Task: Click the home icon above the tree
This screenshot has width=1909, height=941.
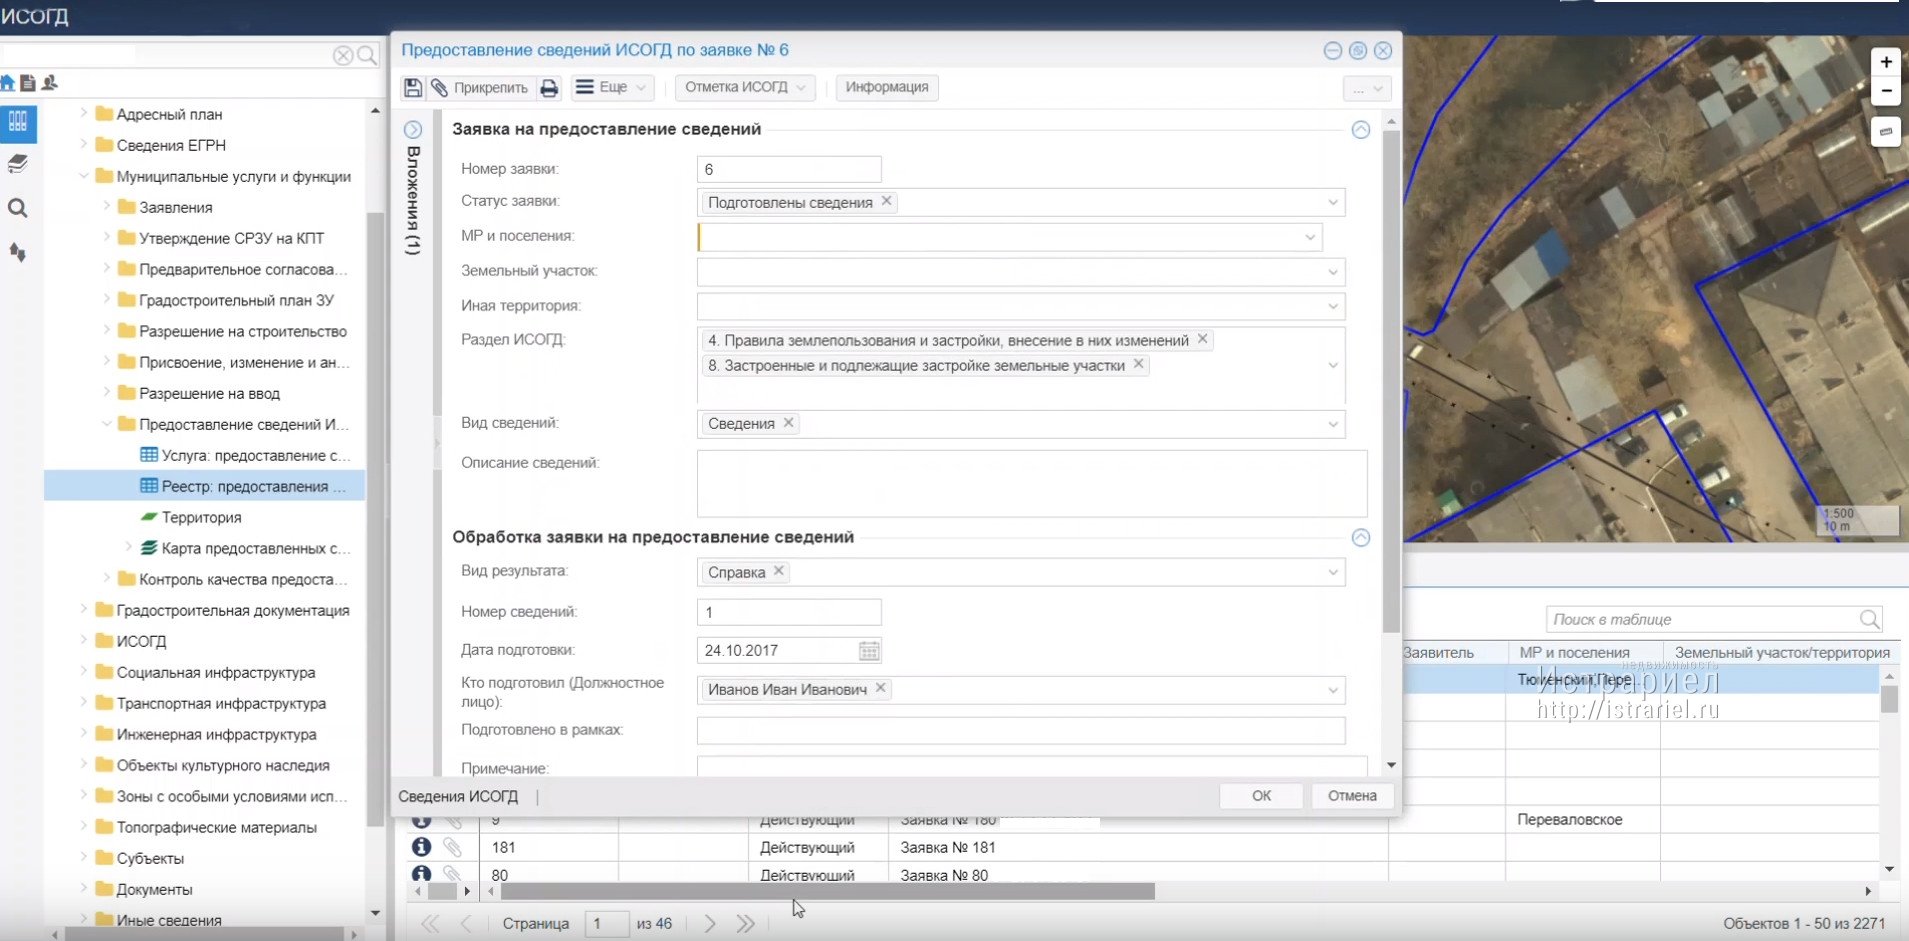Action: pyautogui.click(x=8, y=83)
